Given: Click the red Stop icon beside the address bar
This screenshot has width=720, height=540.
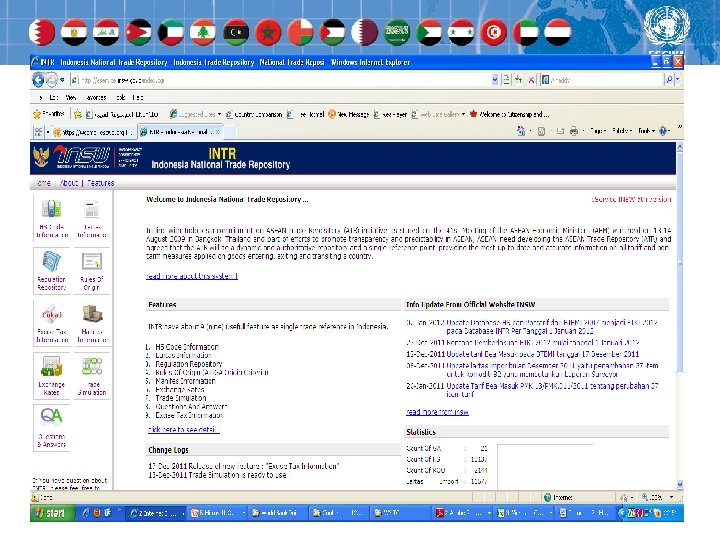Looking at the screenshot, I should [531, 80].
